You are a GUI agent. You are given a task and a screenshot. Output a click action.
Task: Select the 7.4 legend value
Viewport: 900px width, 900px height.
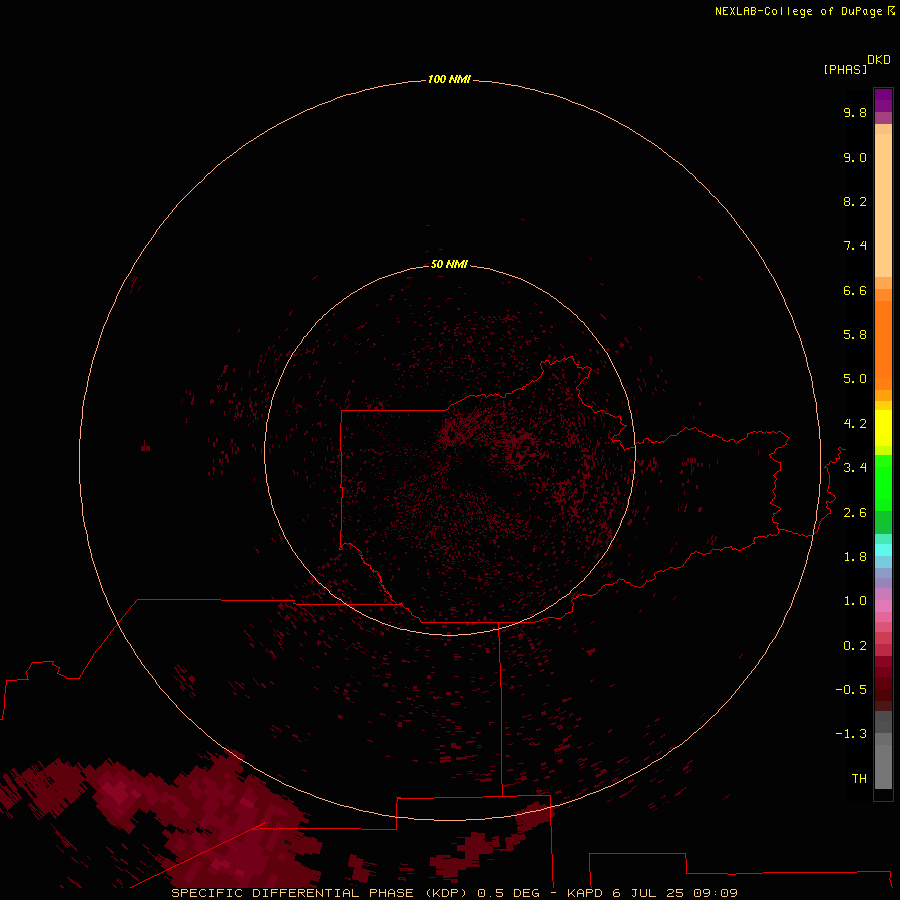tap(855, 246)
